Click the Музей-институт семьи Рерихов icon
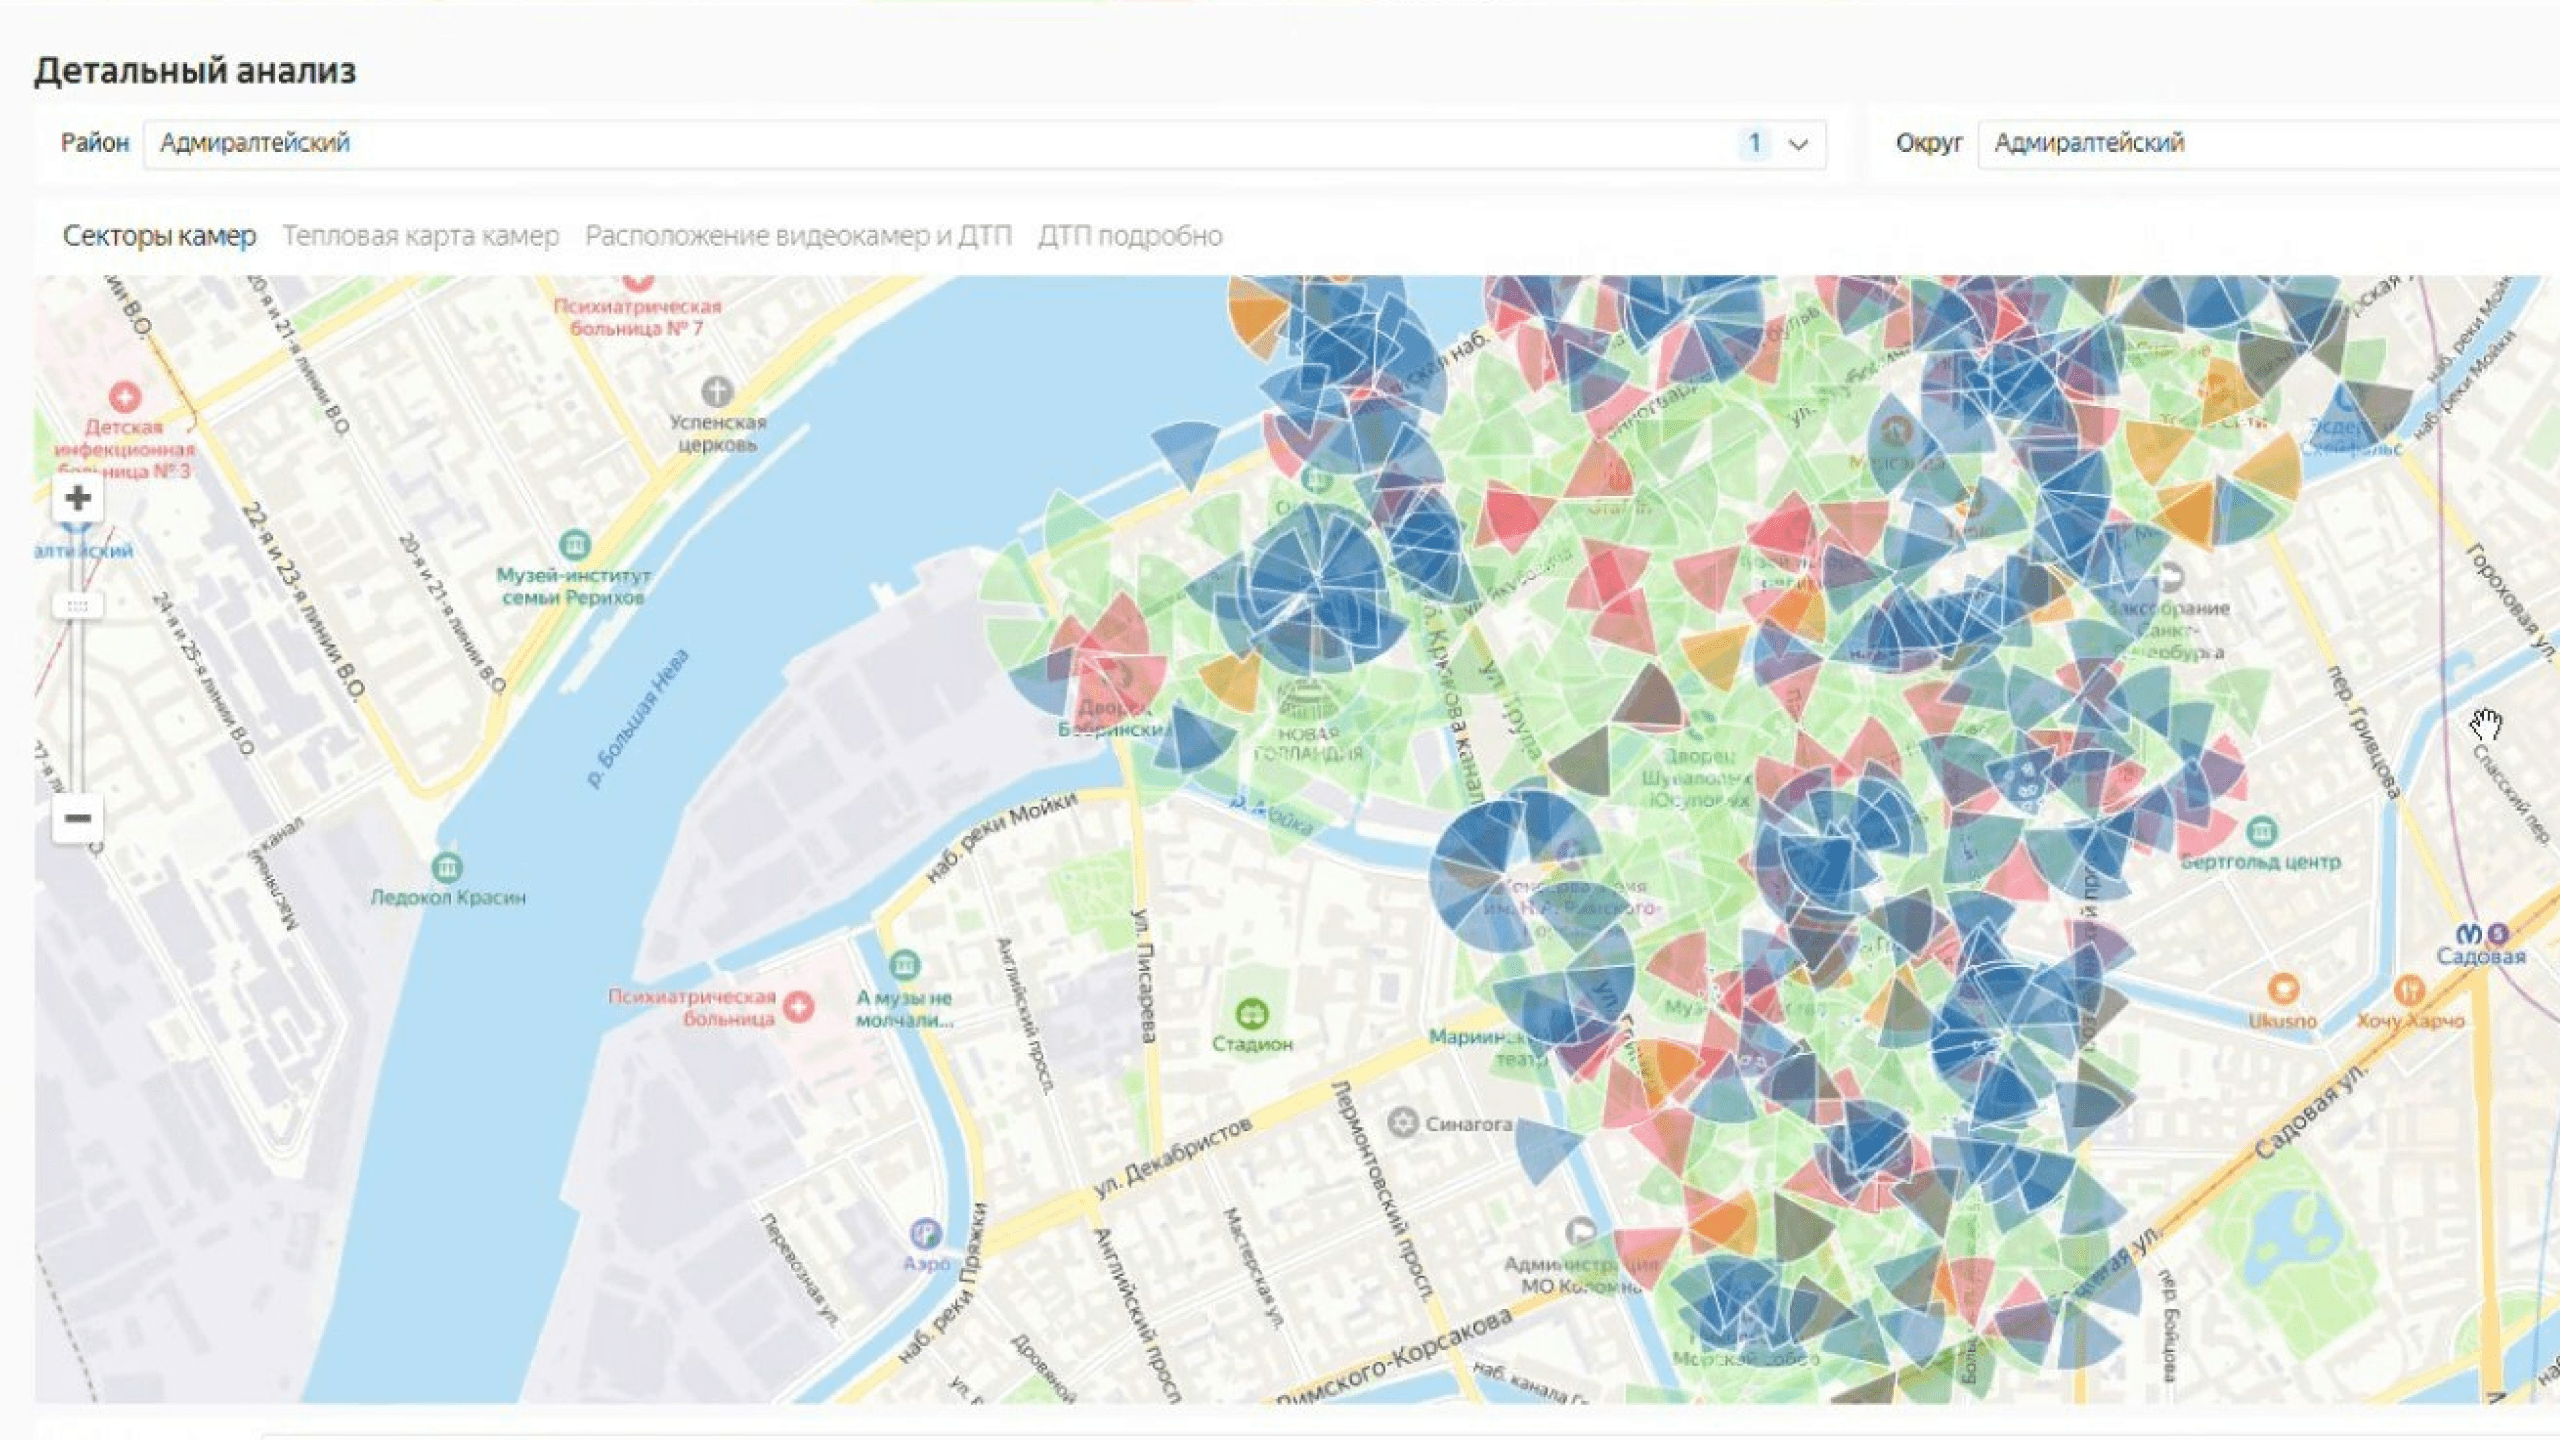The image size is (2560, 1440). [574, 545]
